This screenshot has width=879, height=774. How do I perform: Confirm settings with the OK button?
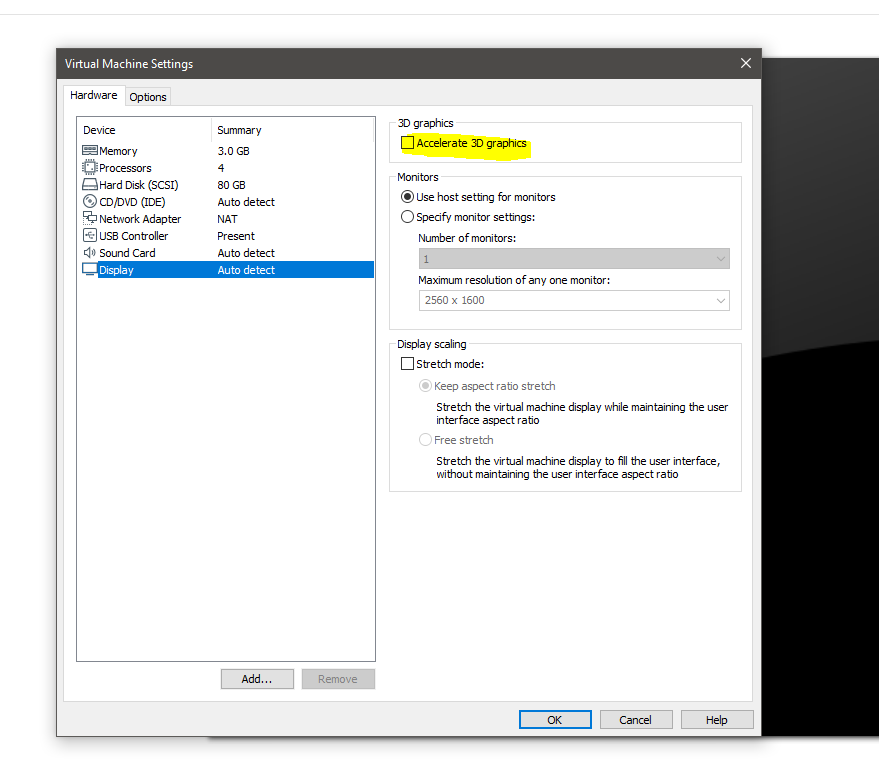555,720
